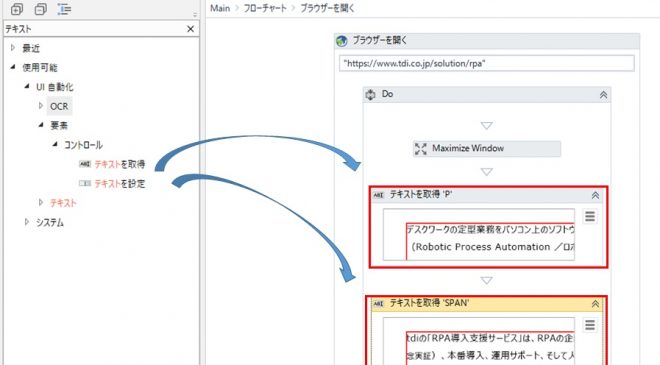The width and height of the screenshot is (660, 365).
Task: Click the Expand All icon in activities panel
Action: 17,9
